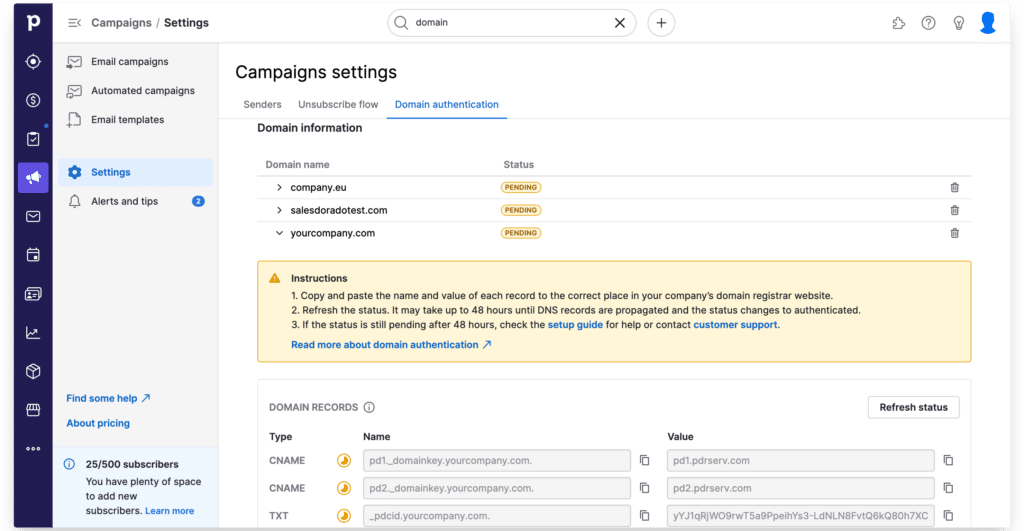Click the Find some help link
This screenshot has height=531, width=1024.
pyautogui.click(x=108, y=398)
